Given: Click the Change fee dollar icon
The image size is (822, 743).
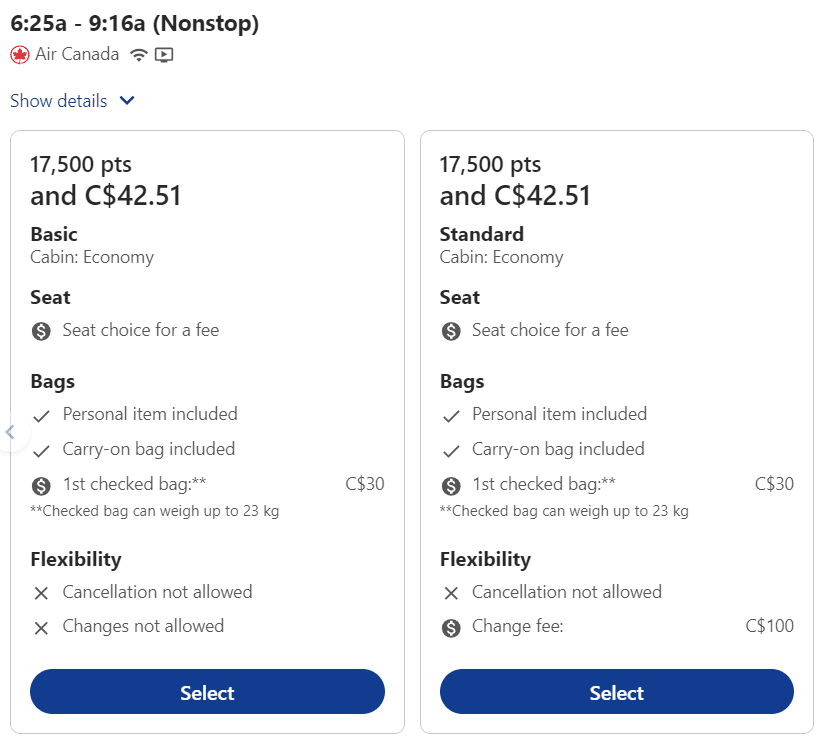Looking at the screenshot, I should pos(451,628).
